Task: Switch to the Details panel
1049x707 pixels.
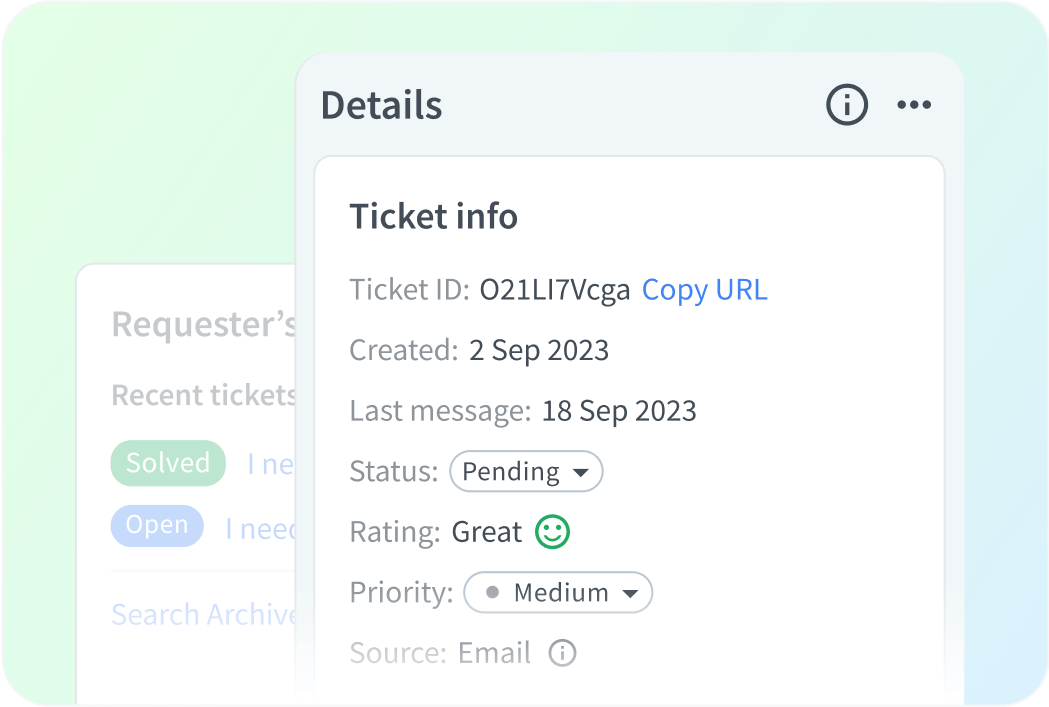Action: coord(382,104)
